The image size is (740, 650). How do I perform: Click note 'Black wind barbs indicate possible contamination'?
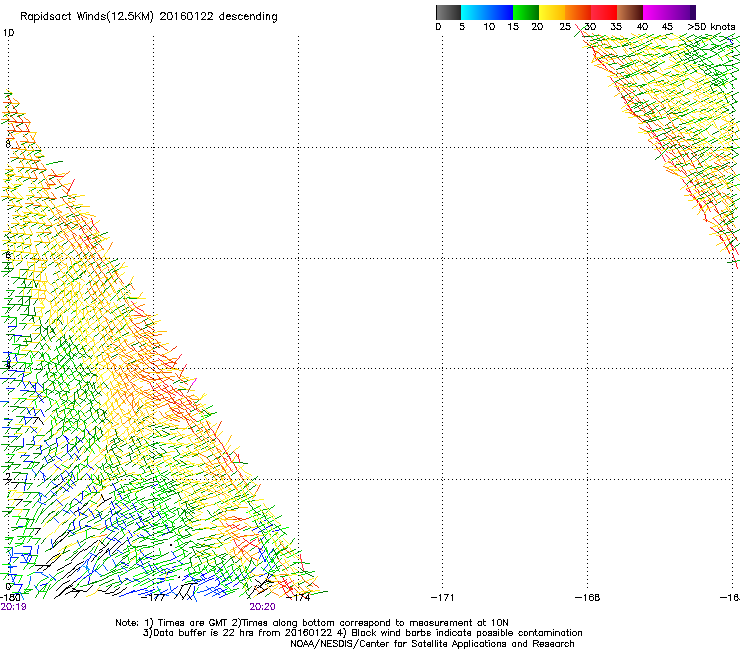(x=467, y=633)
